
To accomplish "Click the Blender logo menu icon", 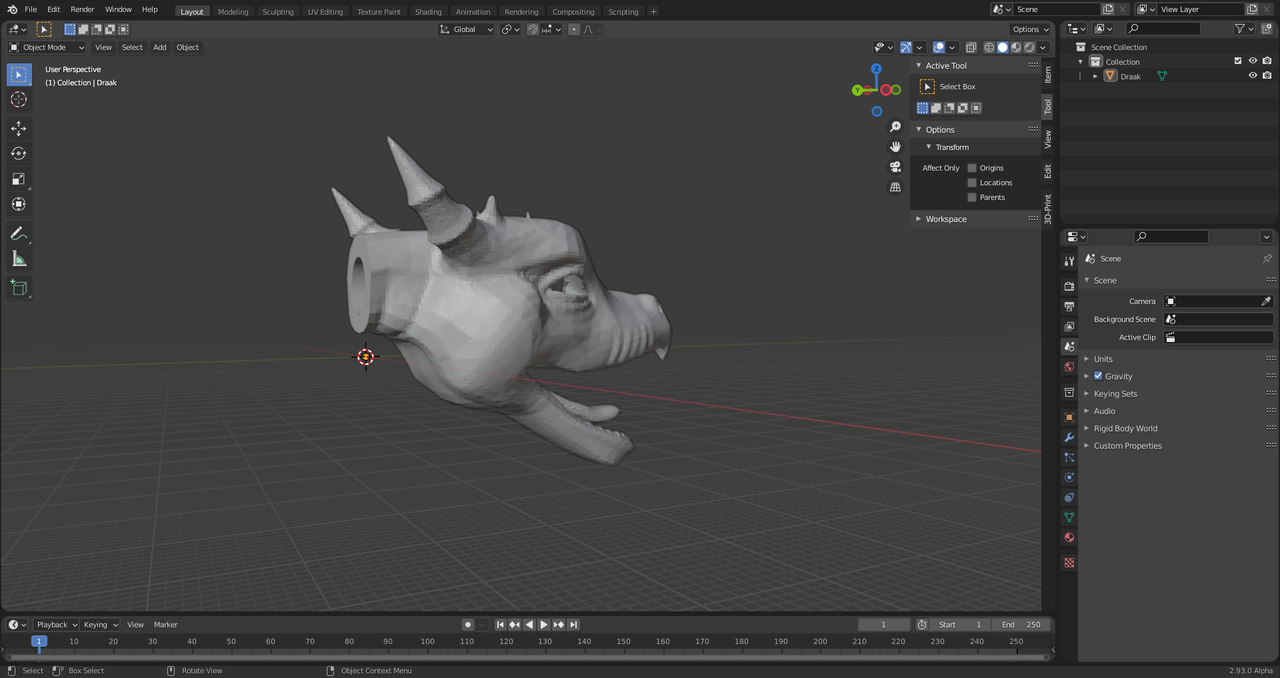I will 11,9.
